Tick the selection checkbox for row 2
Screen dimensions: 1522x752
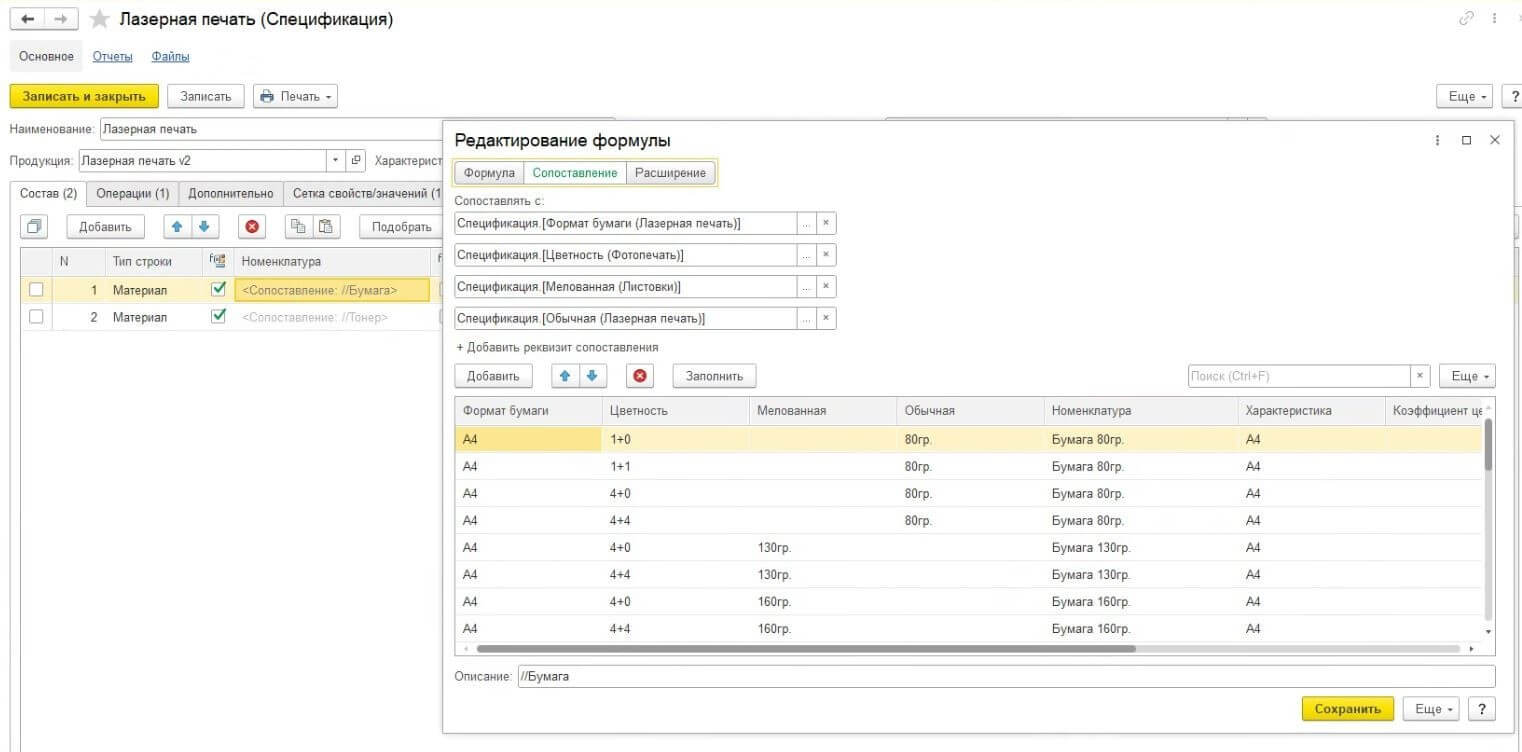(36, 317)
